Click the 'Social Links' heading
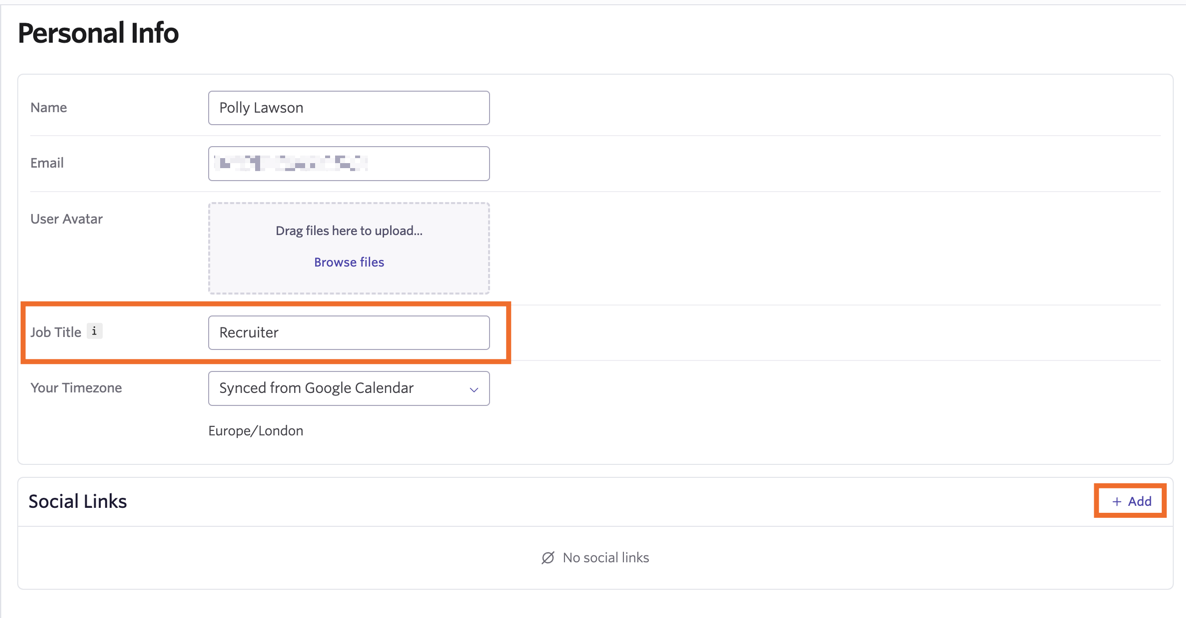 click(78, 502)
